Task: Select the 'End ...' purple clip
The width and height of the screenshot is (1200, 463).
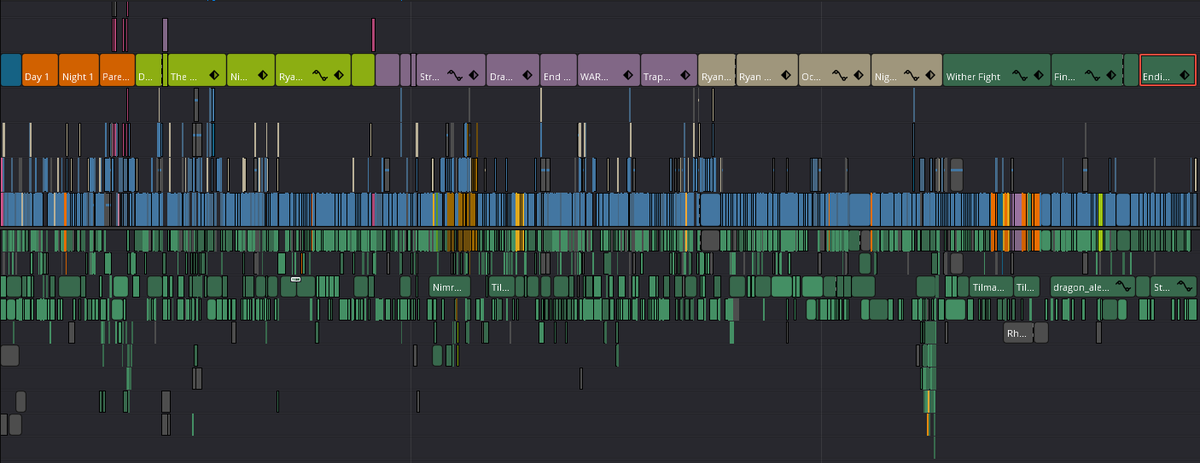Action: 559,70
